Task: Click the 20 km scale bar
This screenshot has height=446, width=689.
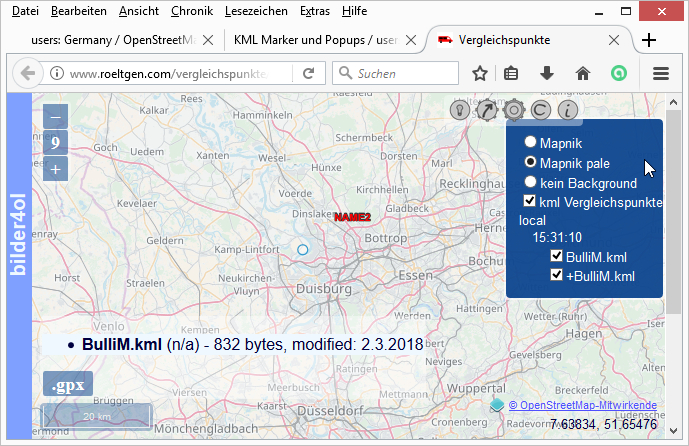Action: click(97, 416)
